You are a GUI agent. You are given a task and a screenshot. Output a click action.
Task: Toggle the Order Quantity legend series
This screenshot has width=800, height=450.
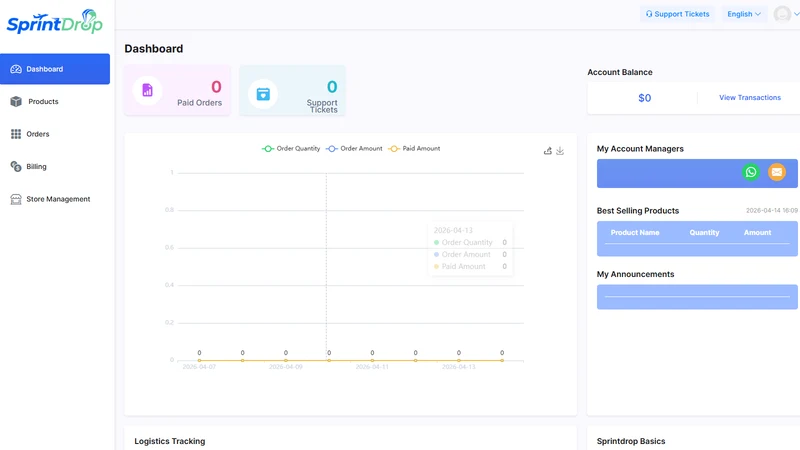point(291,148)
